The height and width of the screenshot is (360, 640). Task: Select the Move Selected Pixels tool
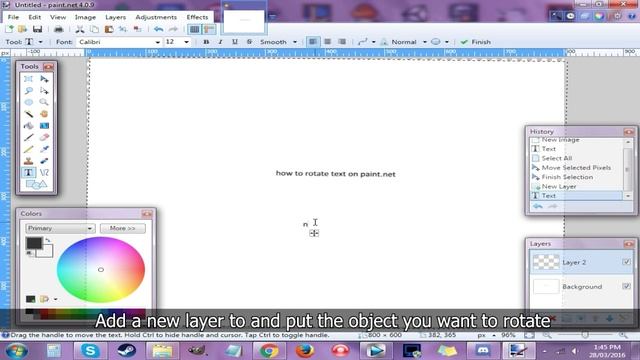(44, 79)
